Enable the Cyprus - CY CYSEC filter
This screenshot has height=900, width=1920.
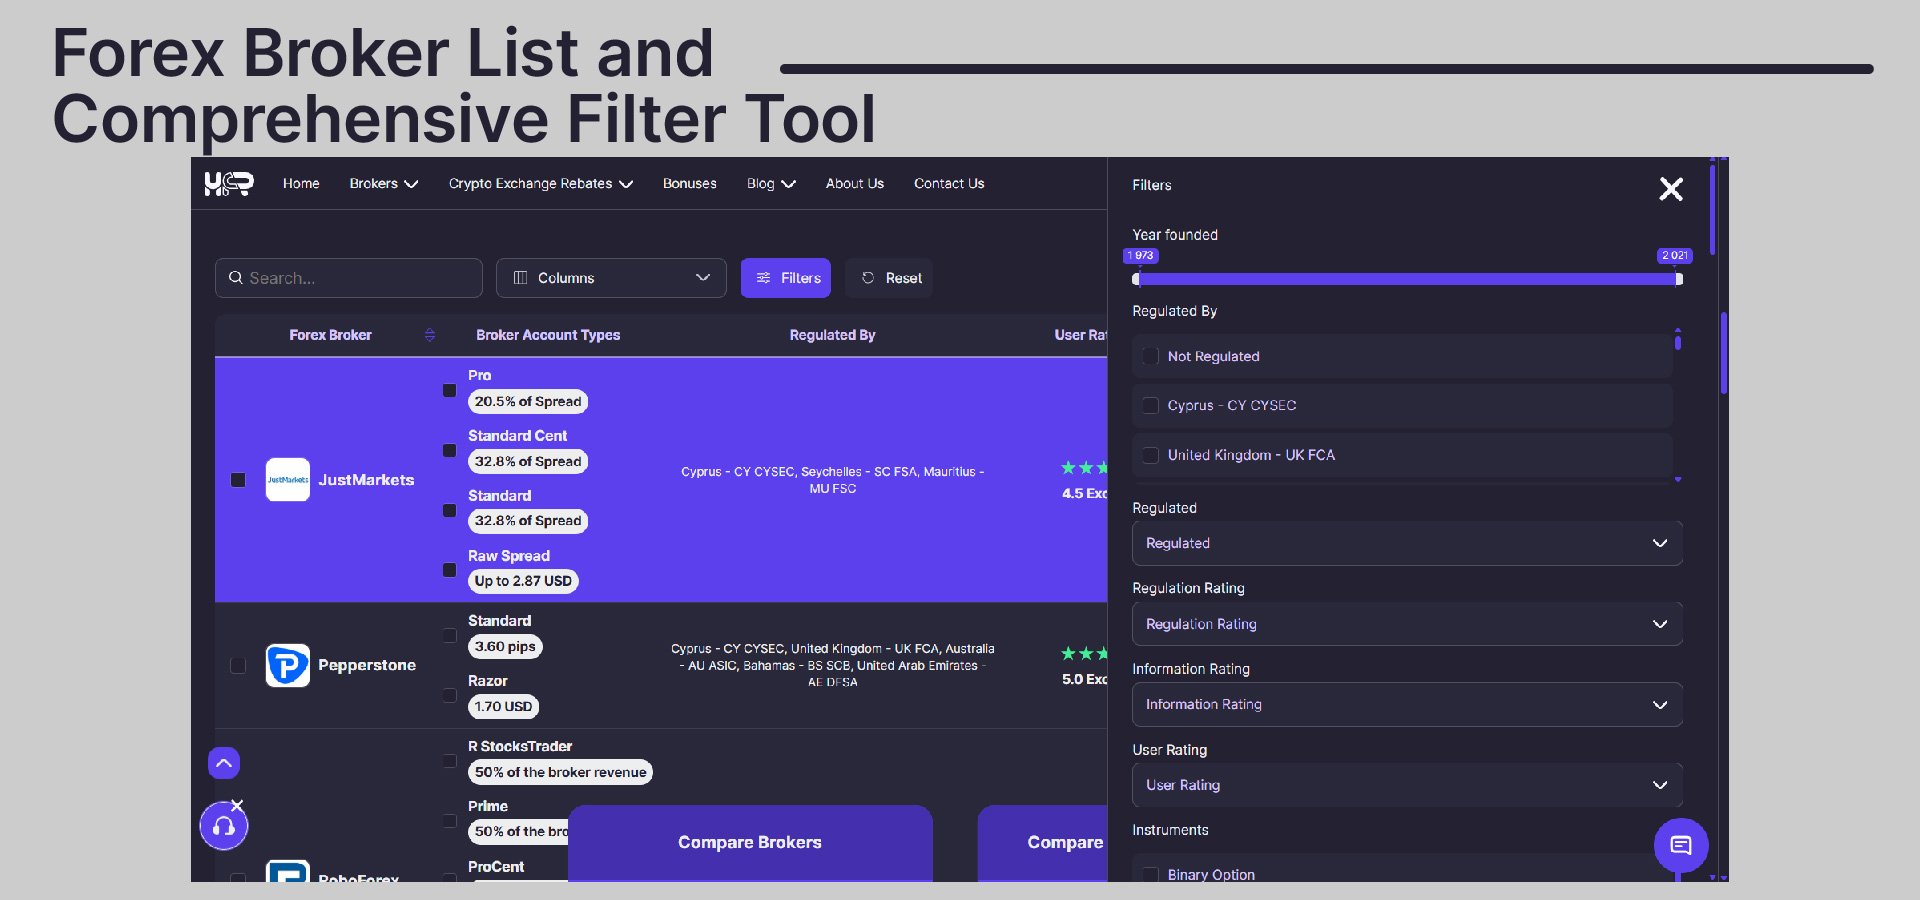pyautogui.click(x=1151, y=405)
